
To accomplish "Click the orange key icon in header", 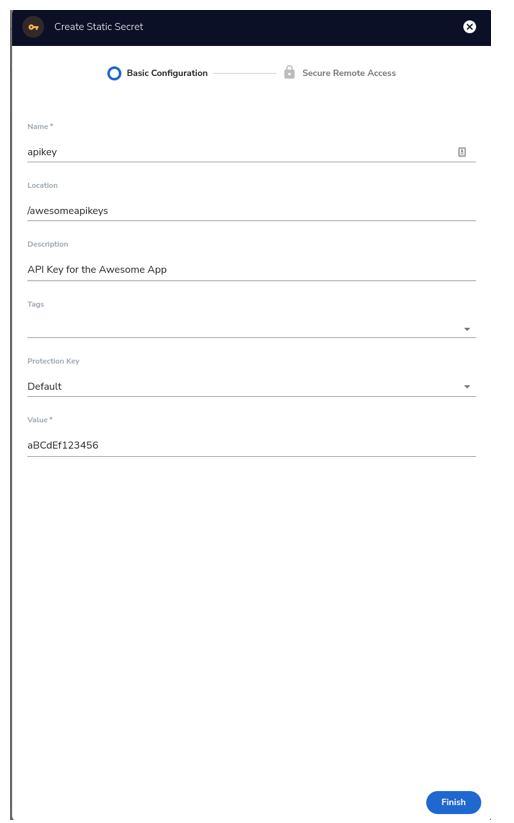I will point(34,27).
